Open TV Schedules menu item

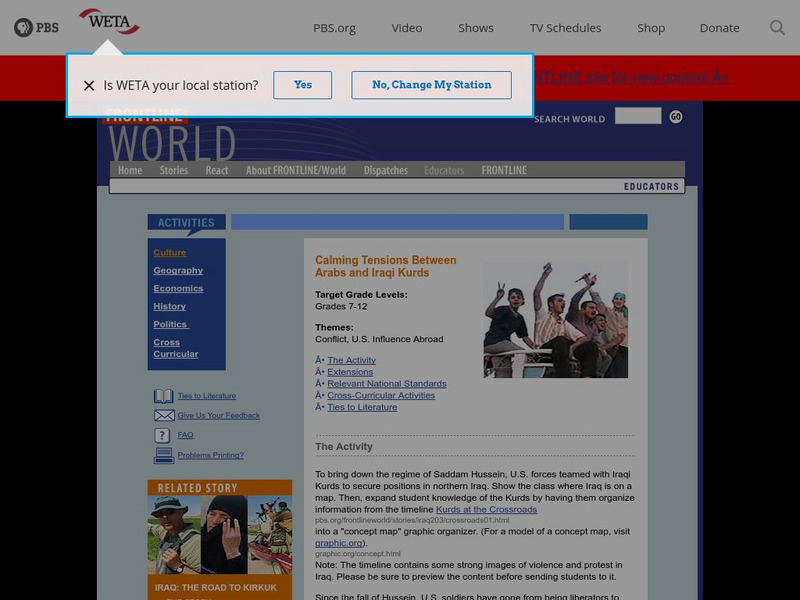point(565,28)
